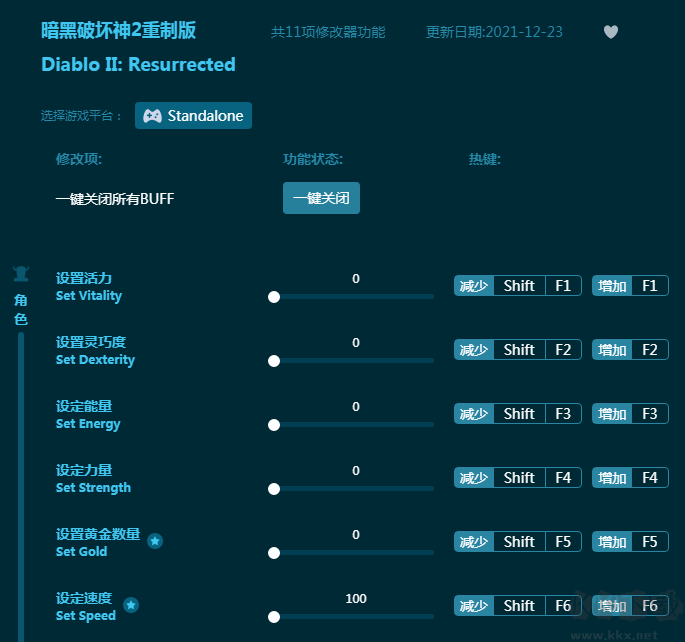
Task: Click 增加 for Set Energy
Action: click(x=612, y=414)
